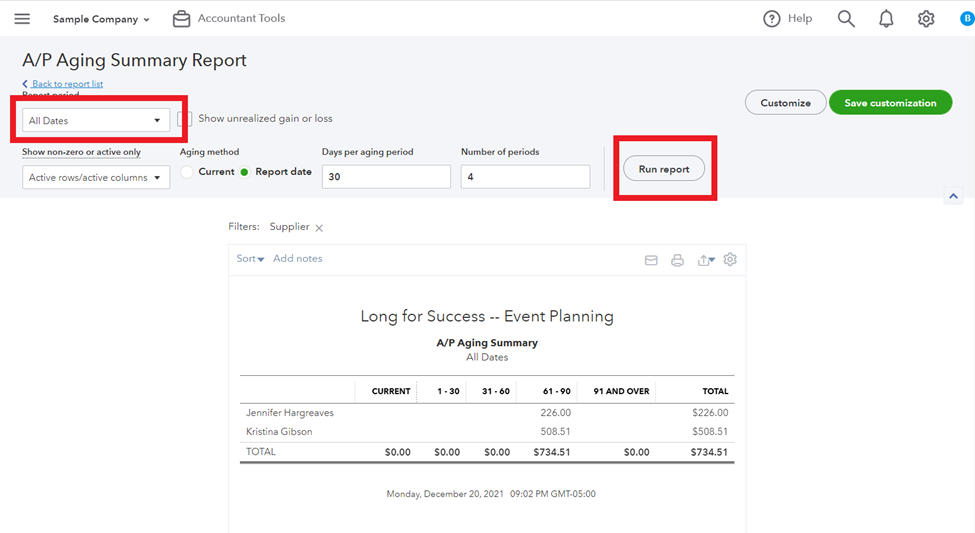
Task: Open the settings gear in header
Action: (x=926, y=19)
